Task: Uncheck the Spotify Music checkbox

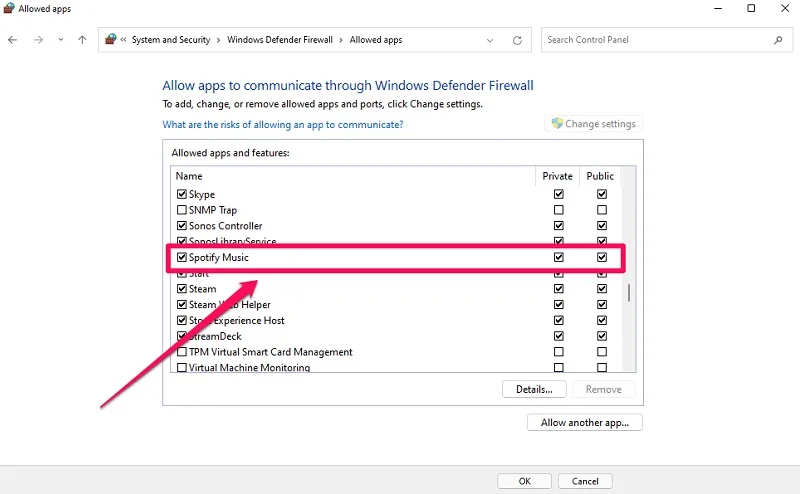Action: pos(182,257)
